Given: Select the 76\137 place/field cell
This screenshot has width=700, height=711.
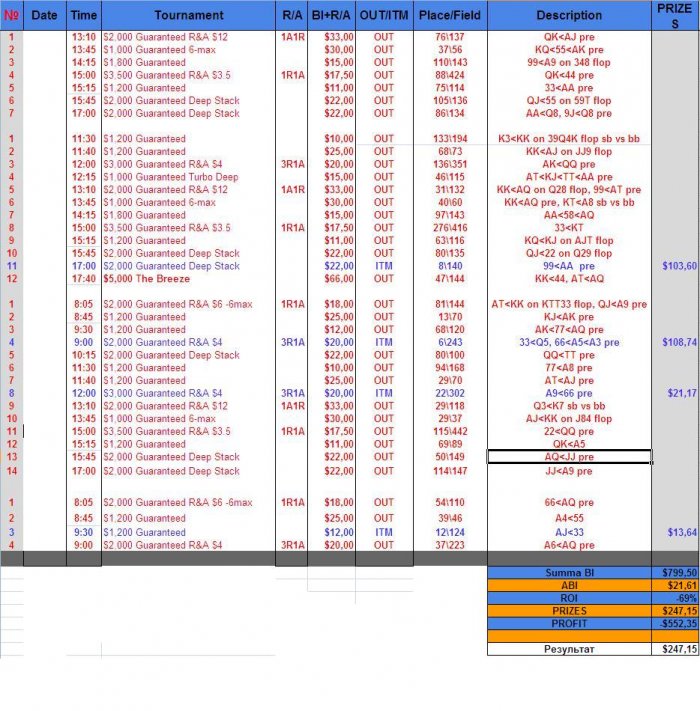Looking at the screenshot, I should point(450,37).
